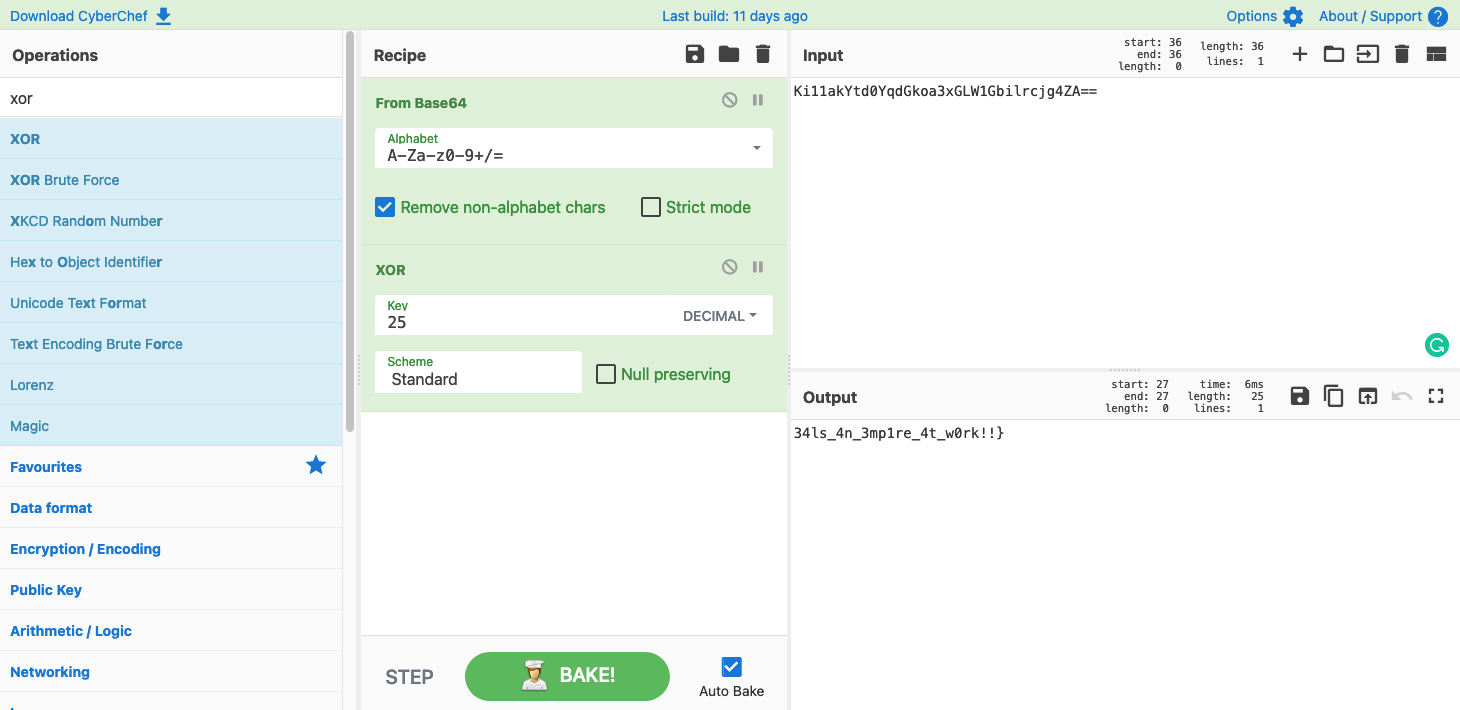Viewport: 1460px width, 710px height.
Task: Click the Download CyberChef link
Action: click(90, 16)
